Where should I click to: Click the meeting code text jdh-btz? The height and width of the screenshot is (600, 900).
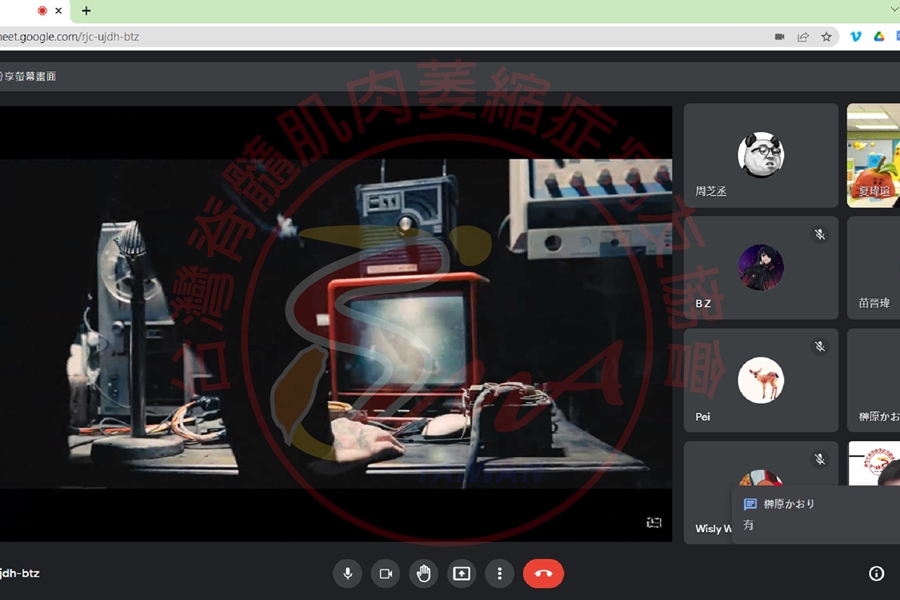click(x=20, y=573)
